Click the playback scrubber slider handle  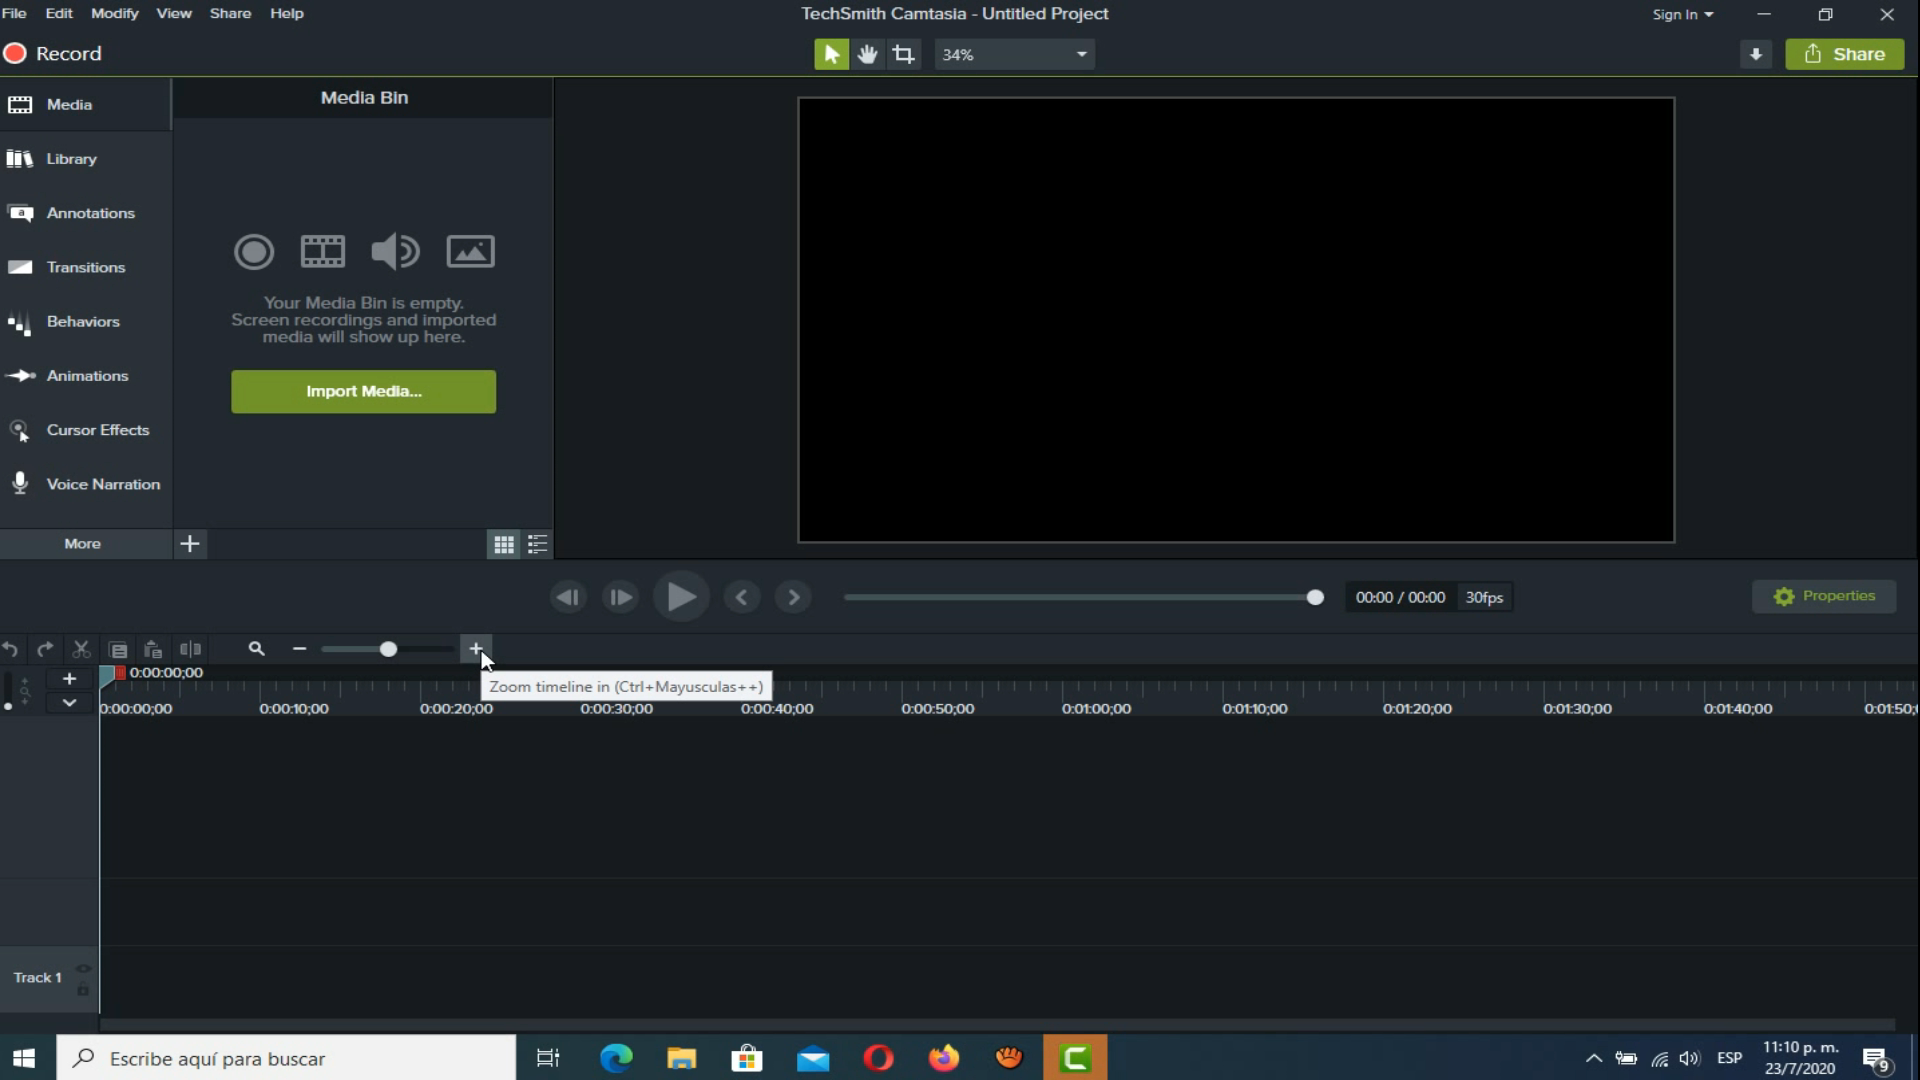[1315, 597]
